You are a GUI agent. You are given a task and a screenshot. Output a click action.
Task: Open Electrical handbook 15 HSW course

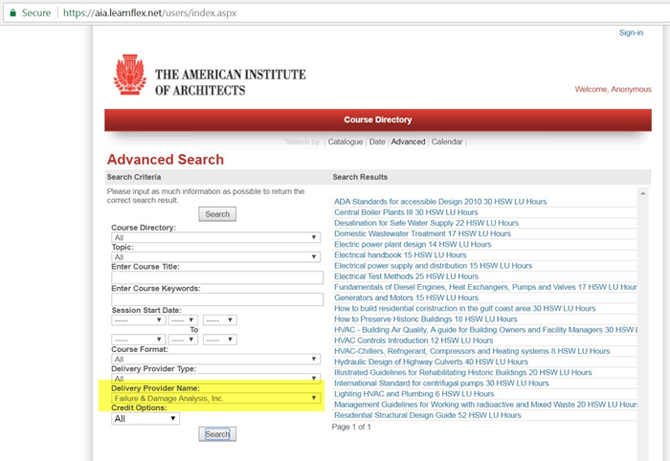point(400,255)
